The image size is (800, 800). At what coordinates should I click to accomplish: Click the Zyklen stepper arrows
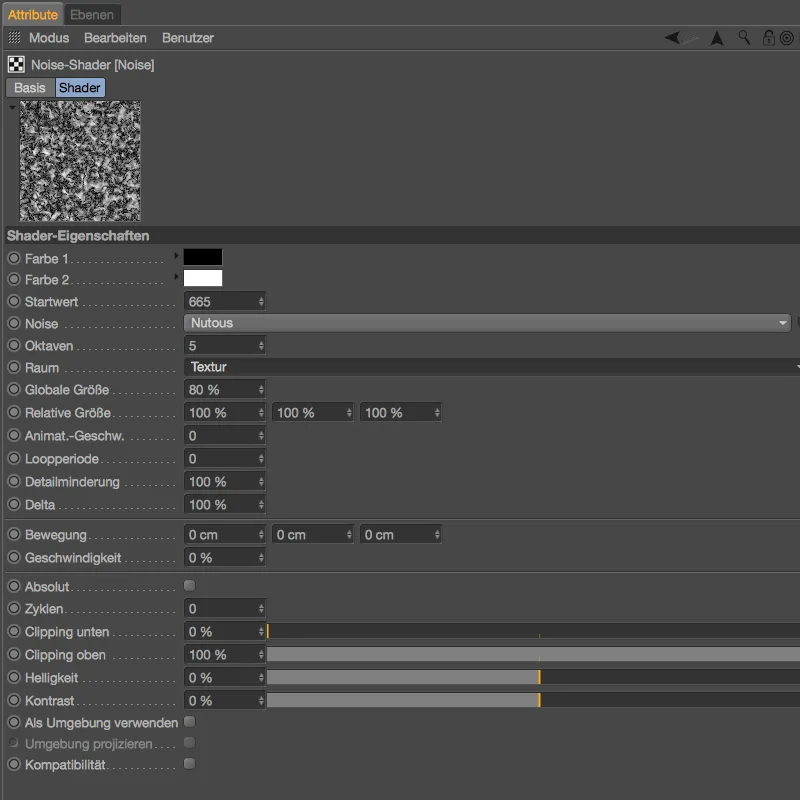[x=261, y=609]
